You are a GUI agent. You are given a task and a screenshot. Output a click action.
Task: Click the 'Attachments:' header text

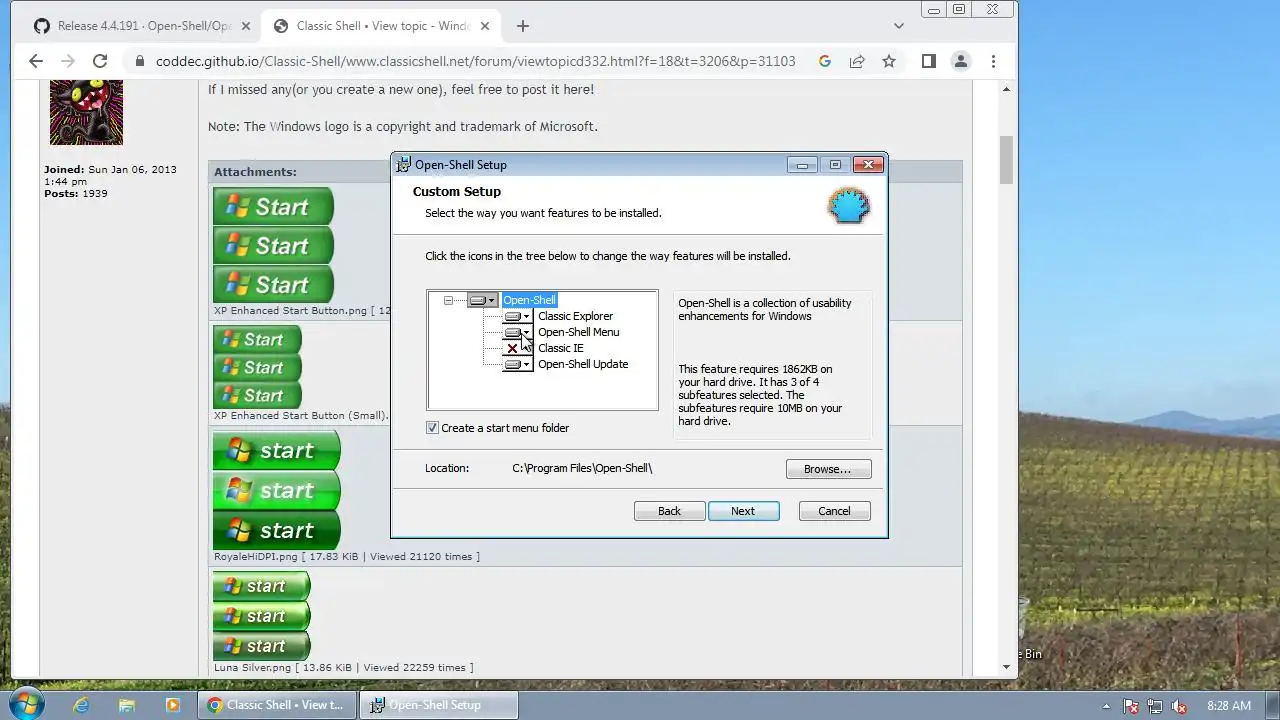pos(255,172)
